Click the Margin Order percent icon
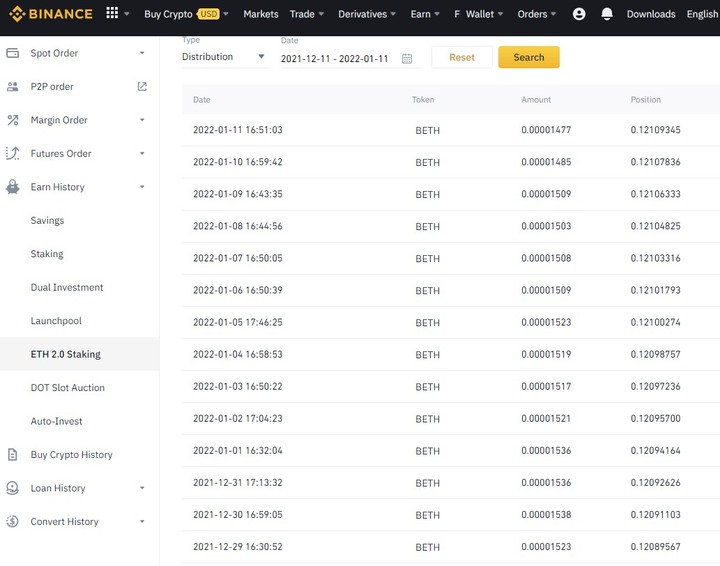Viewport: 720px width, 566px height. pyautogui.click(x=13, y=120)
